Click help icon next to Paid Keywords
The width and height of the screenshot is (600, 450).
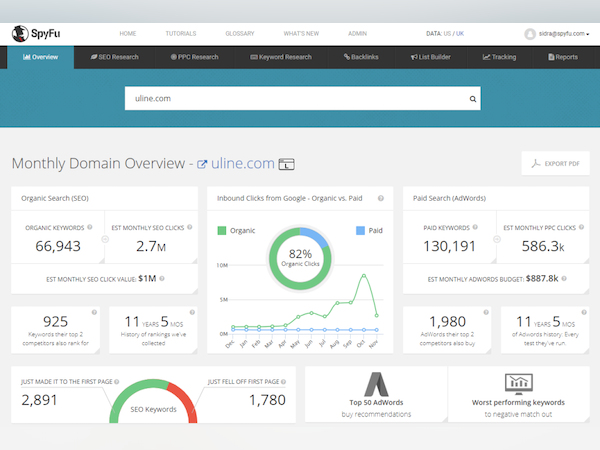(x=475, y=227)
